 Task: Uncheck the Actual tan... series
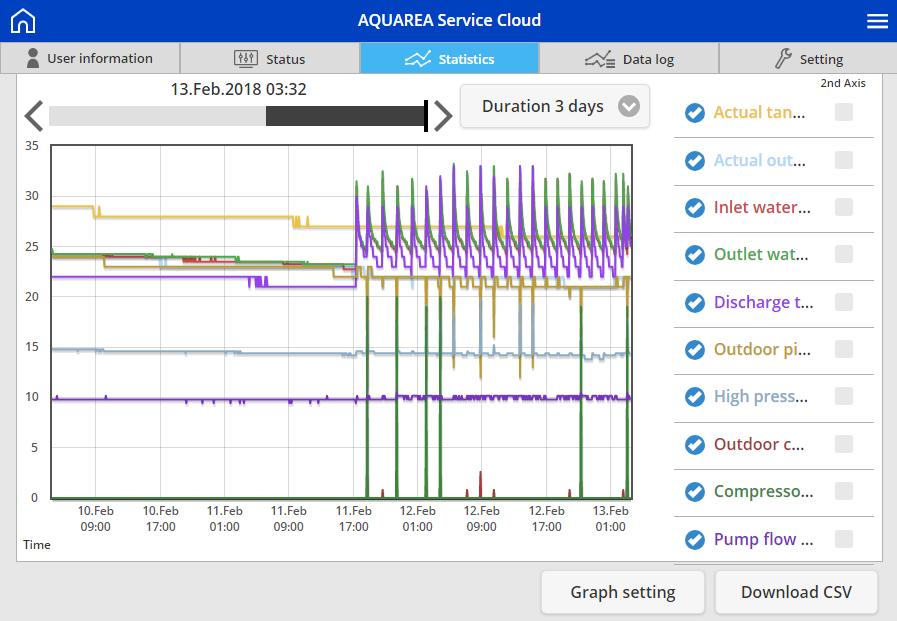point(694,113)
